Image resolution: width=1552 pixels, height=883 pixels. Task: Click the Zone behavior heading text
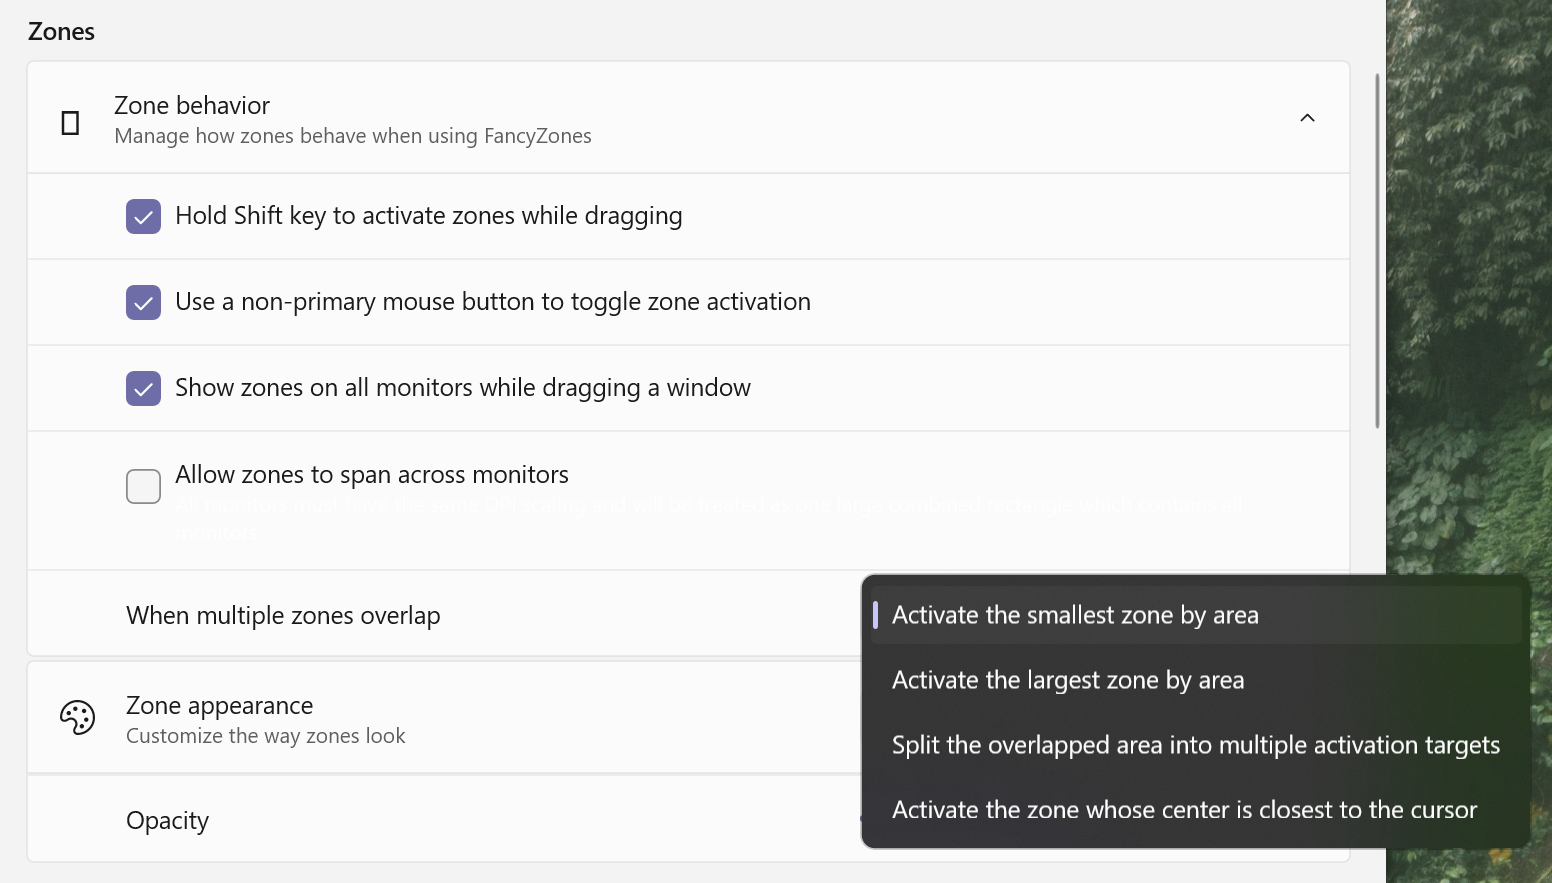[192, 105]
